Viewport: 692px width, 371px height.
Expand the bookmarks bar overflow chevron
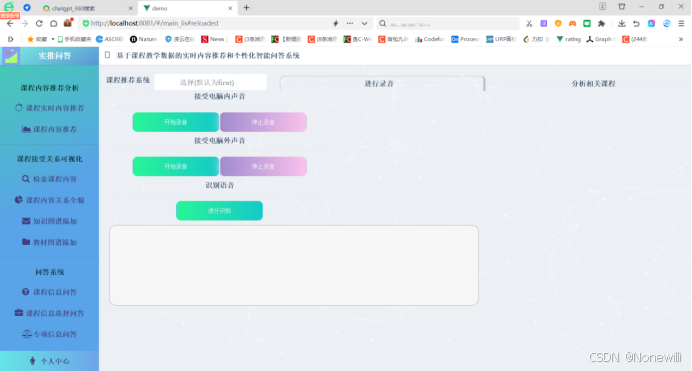click(681, 39)
